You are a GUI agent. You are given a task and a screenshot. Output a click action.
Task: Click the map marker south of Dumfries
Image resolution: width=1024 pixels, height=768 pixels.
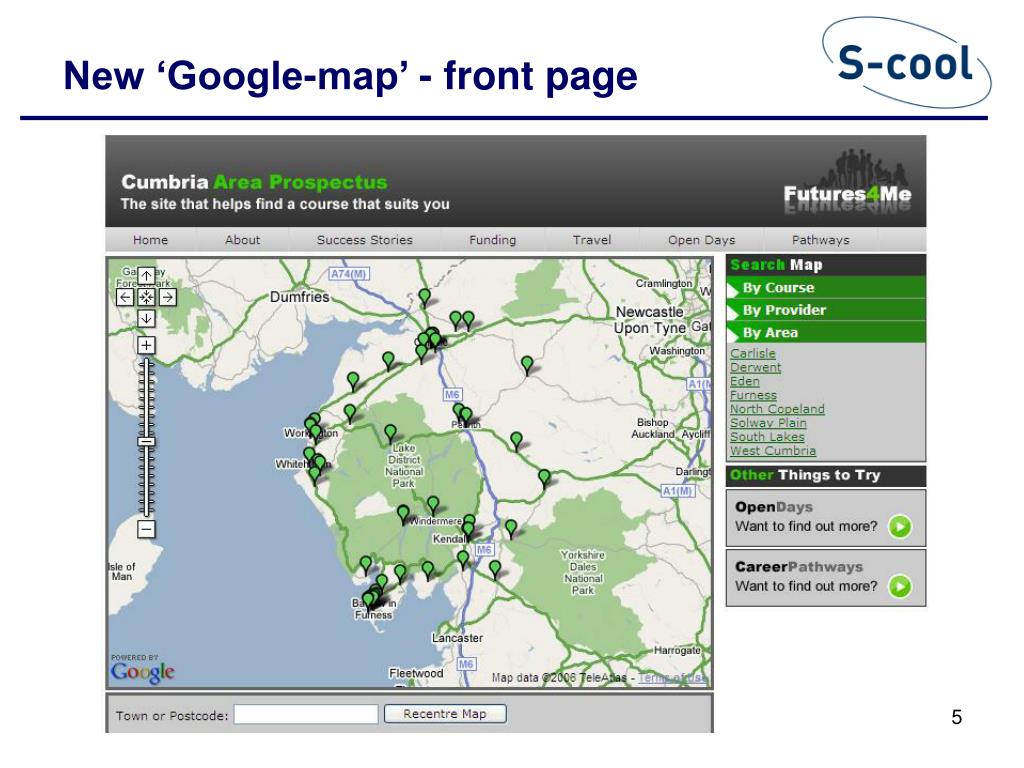point(353,379)
